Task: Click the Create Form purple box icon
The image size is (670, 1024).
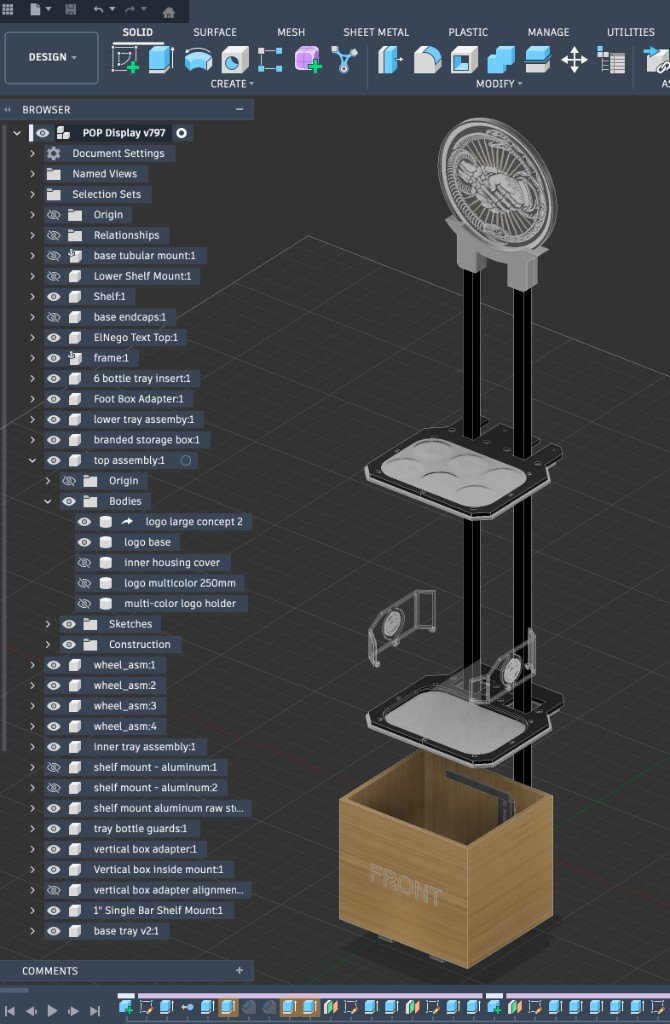Action: coord(307,60)
